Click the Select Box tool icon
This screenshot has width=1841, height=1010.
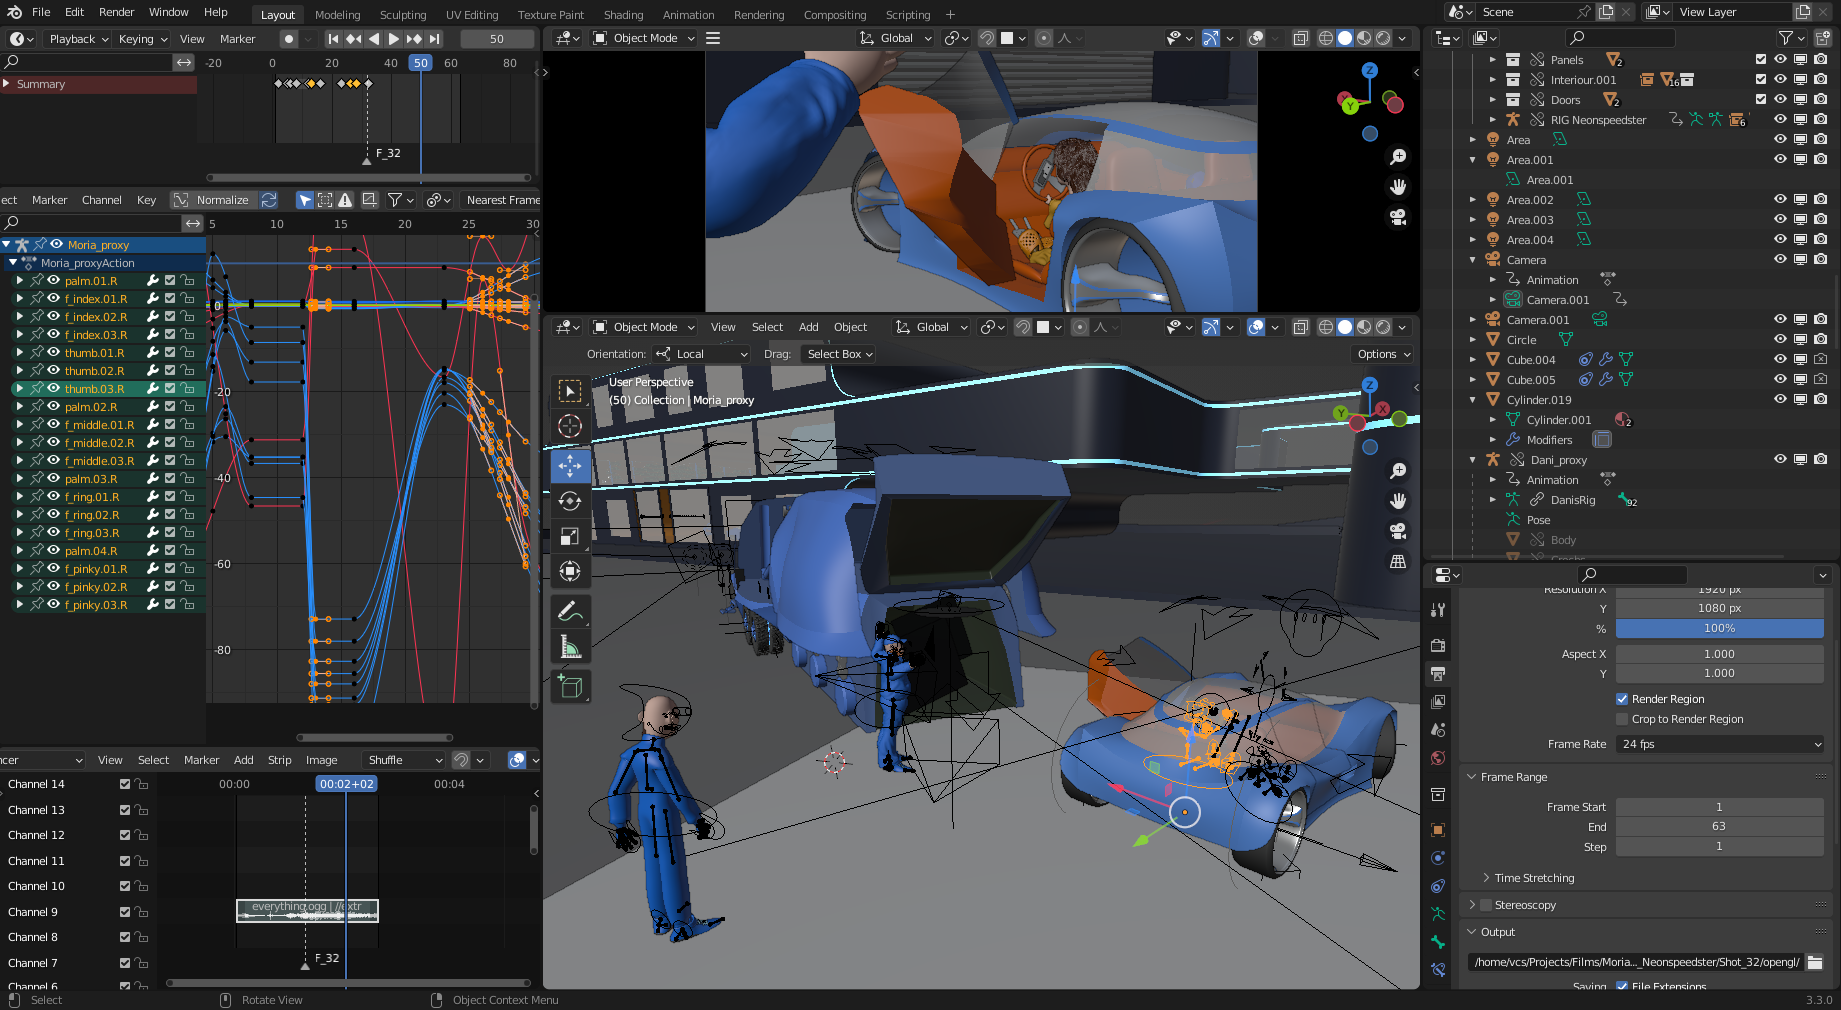click(x=570, y=391)
